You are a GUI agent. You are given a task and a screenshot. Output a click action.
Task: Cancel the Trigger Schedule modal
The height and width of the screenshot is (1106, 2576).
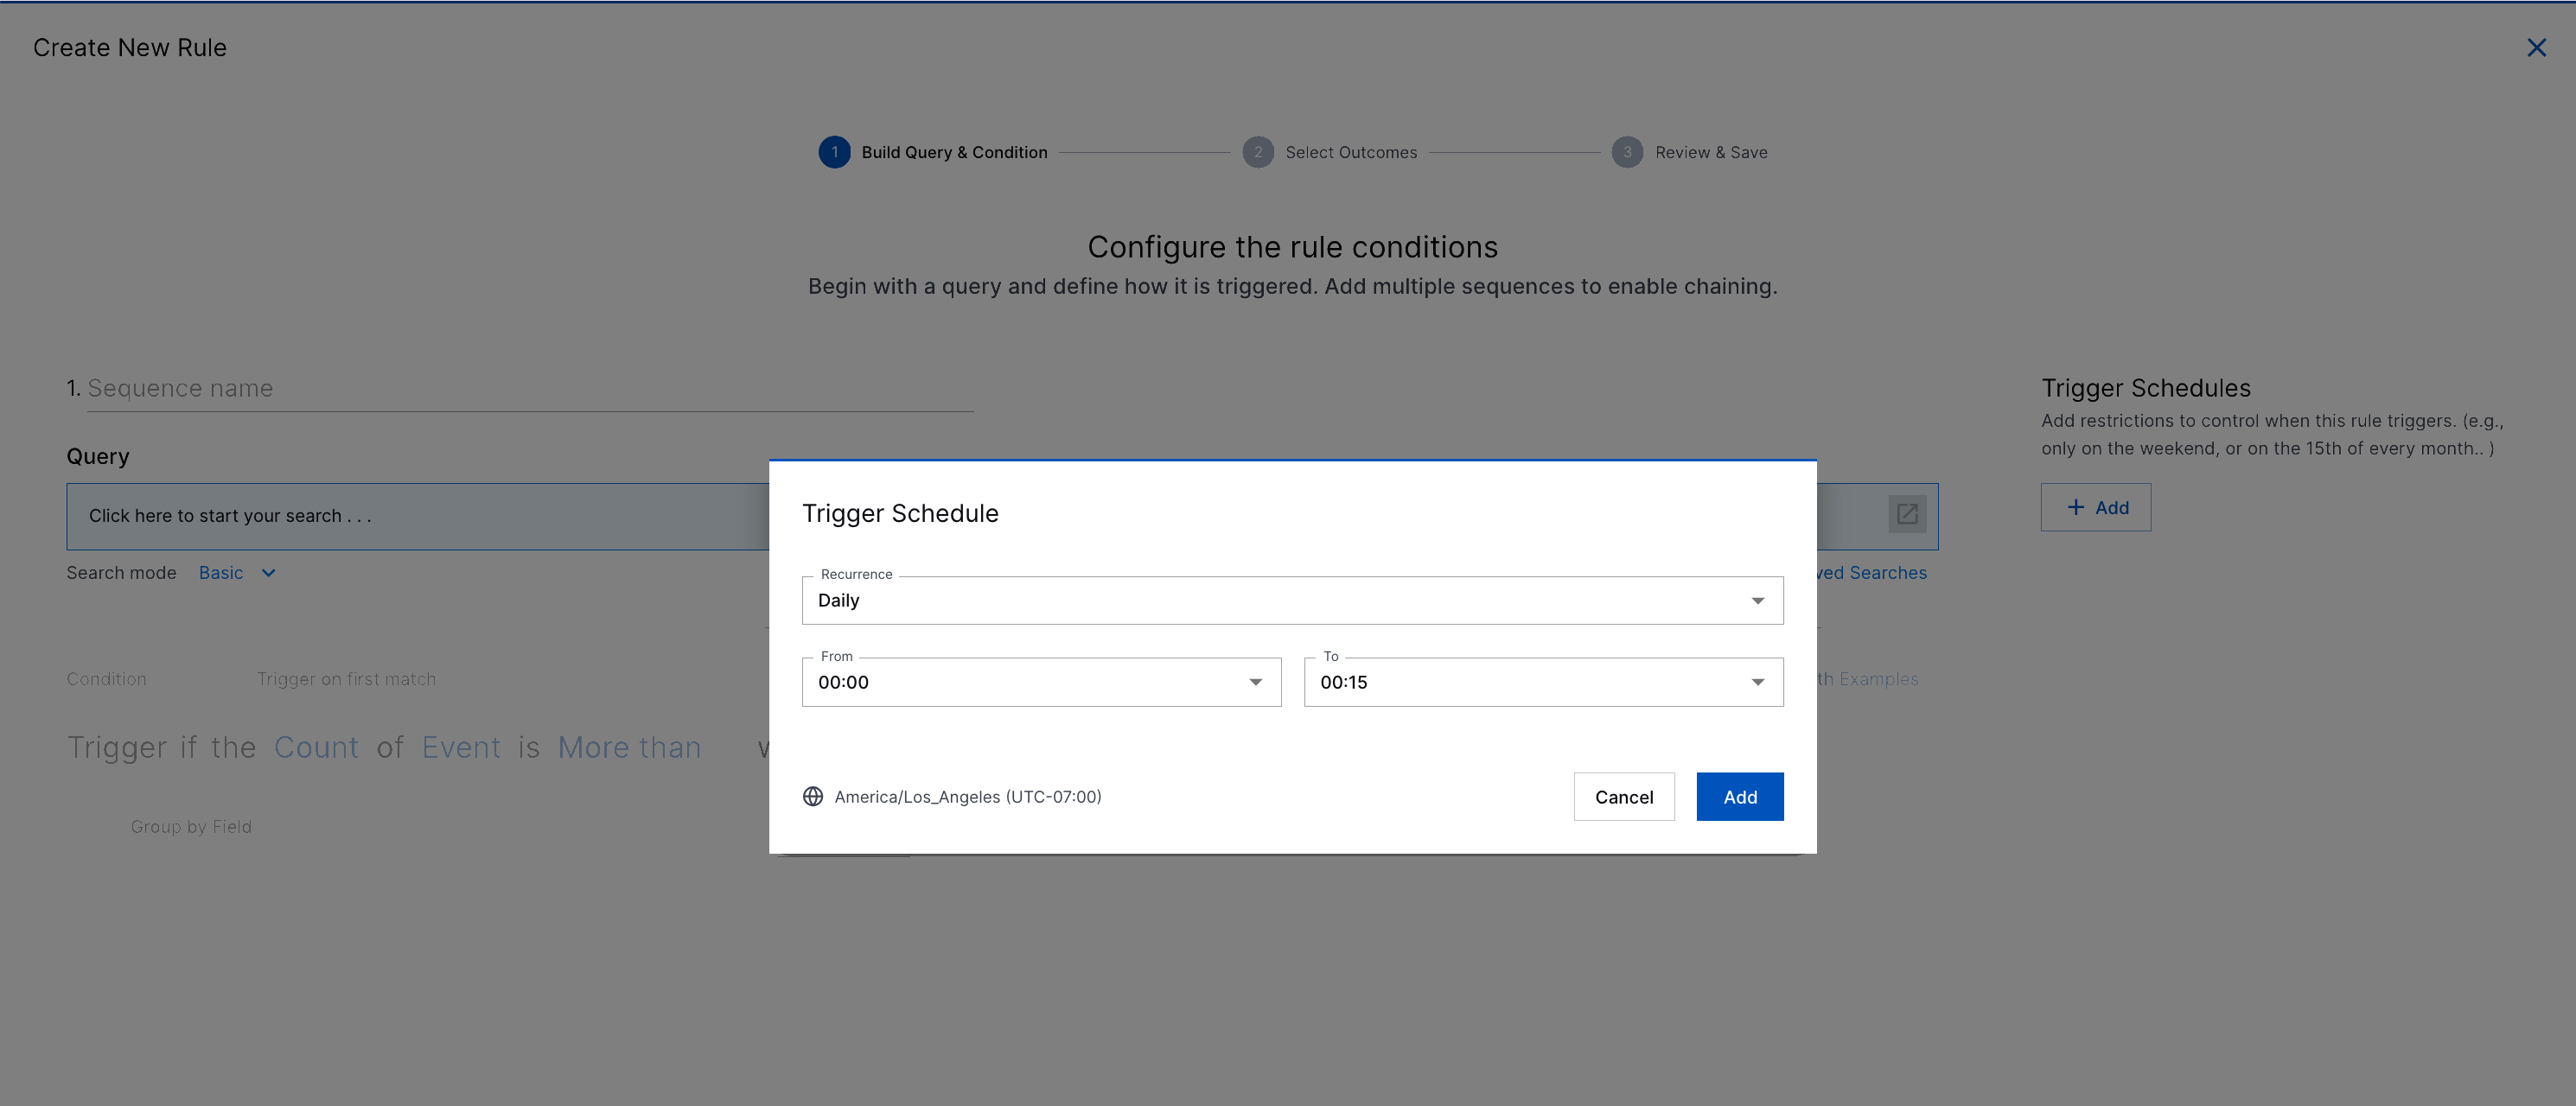[x=1623, y=796]
